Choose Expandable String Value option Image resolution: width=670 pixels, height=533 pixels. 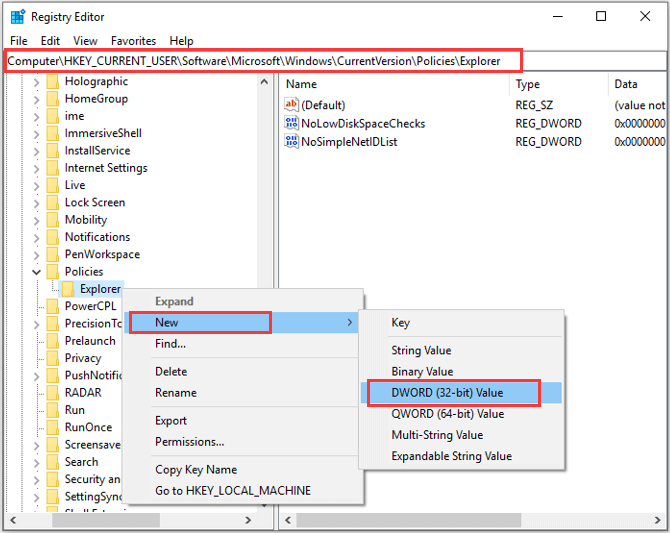pos(461,456)
